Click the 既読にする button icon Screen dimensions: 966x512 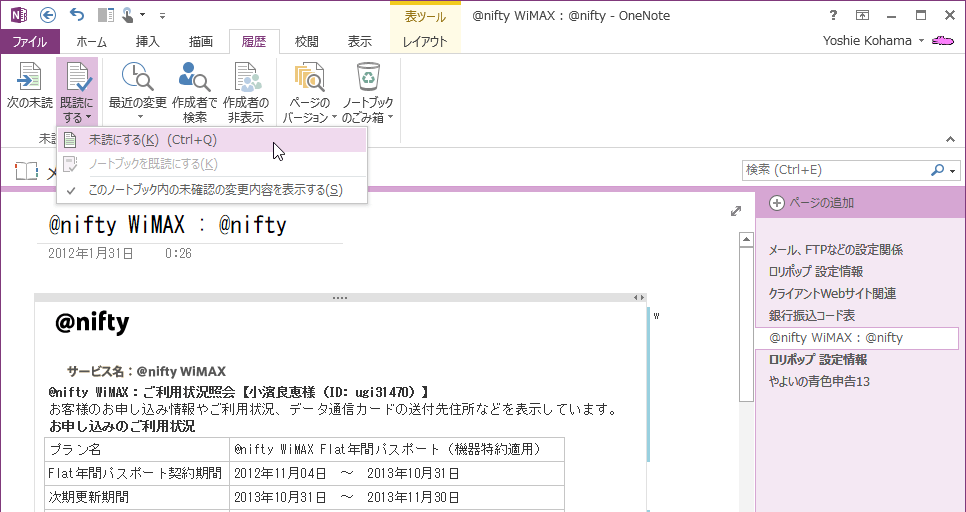coord(77,77)
